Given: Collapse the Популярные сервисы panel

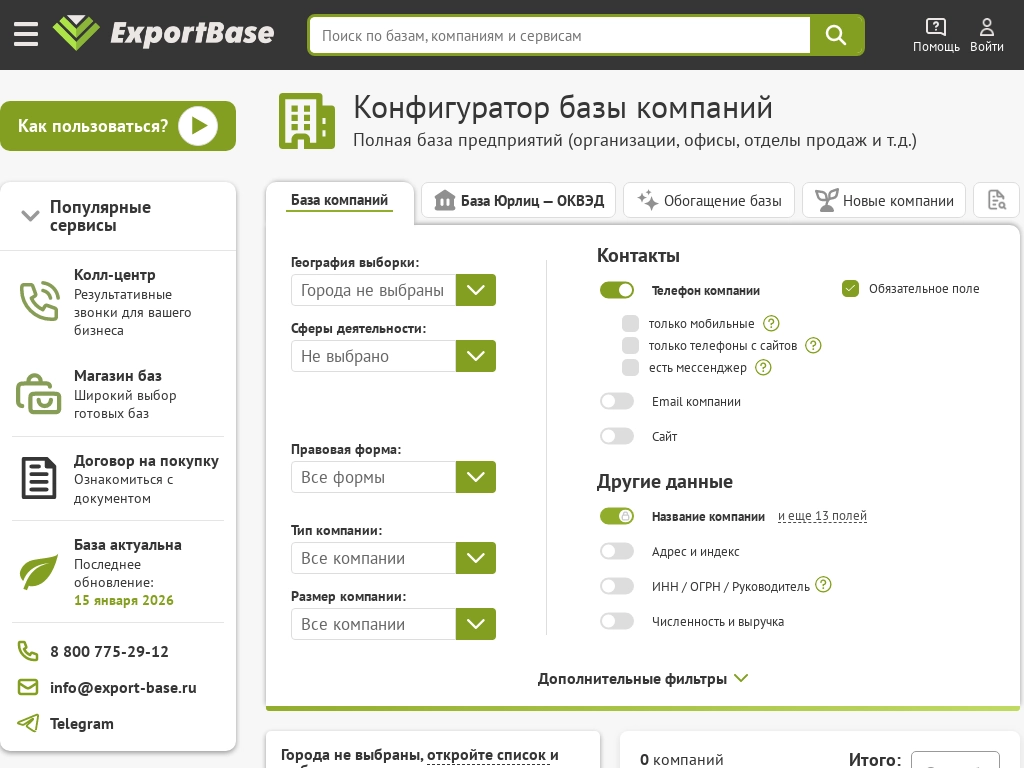Looking at the screenshot, I should click(30, 216).
